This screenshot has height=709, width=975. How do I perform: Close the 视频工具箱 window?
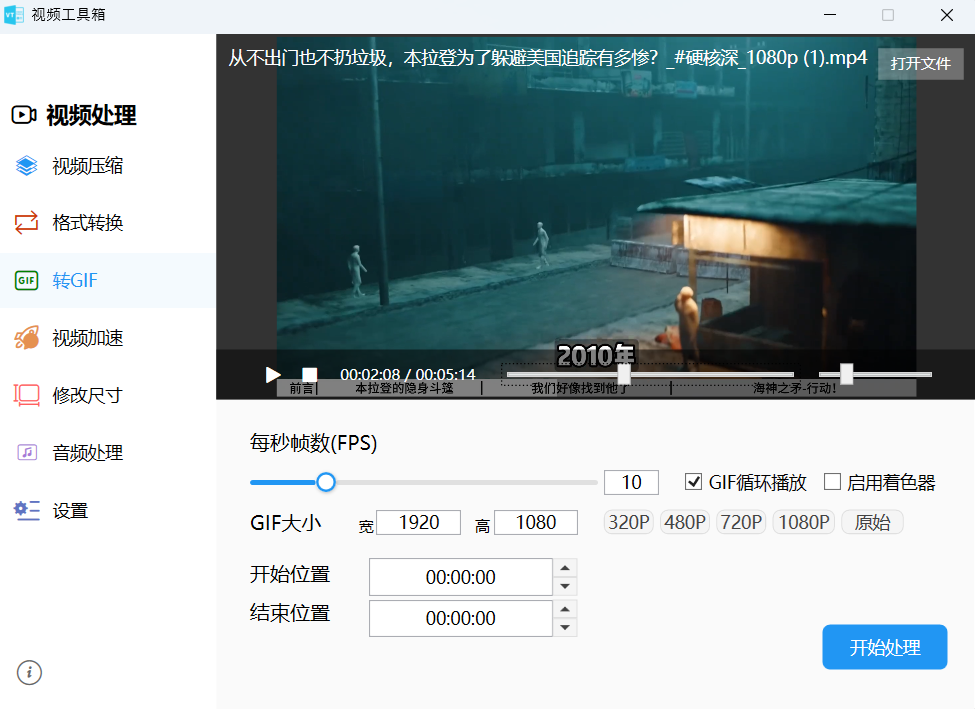[x=946, y=14]
